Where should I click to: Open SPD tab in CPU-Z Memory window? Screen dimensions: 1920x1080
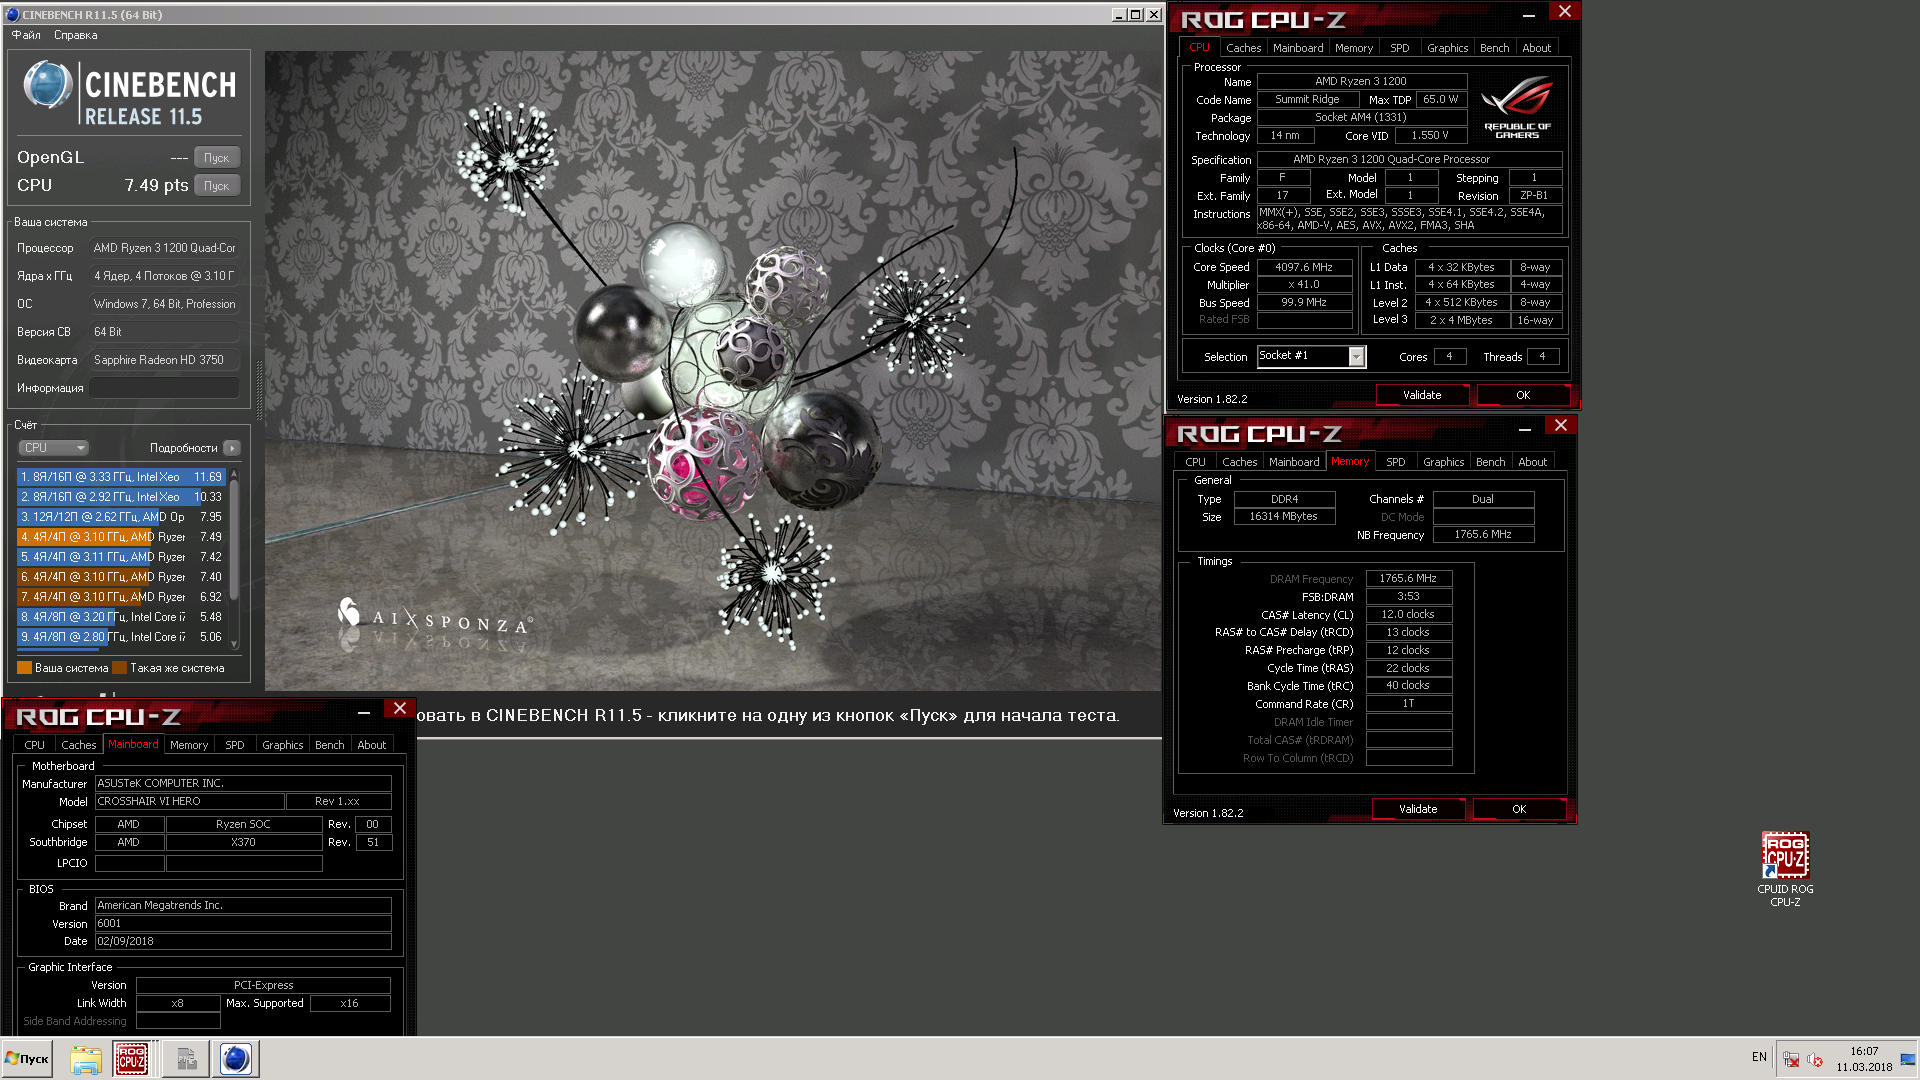coord(1395,462)
